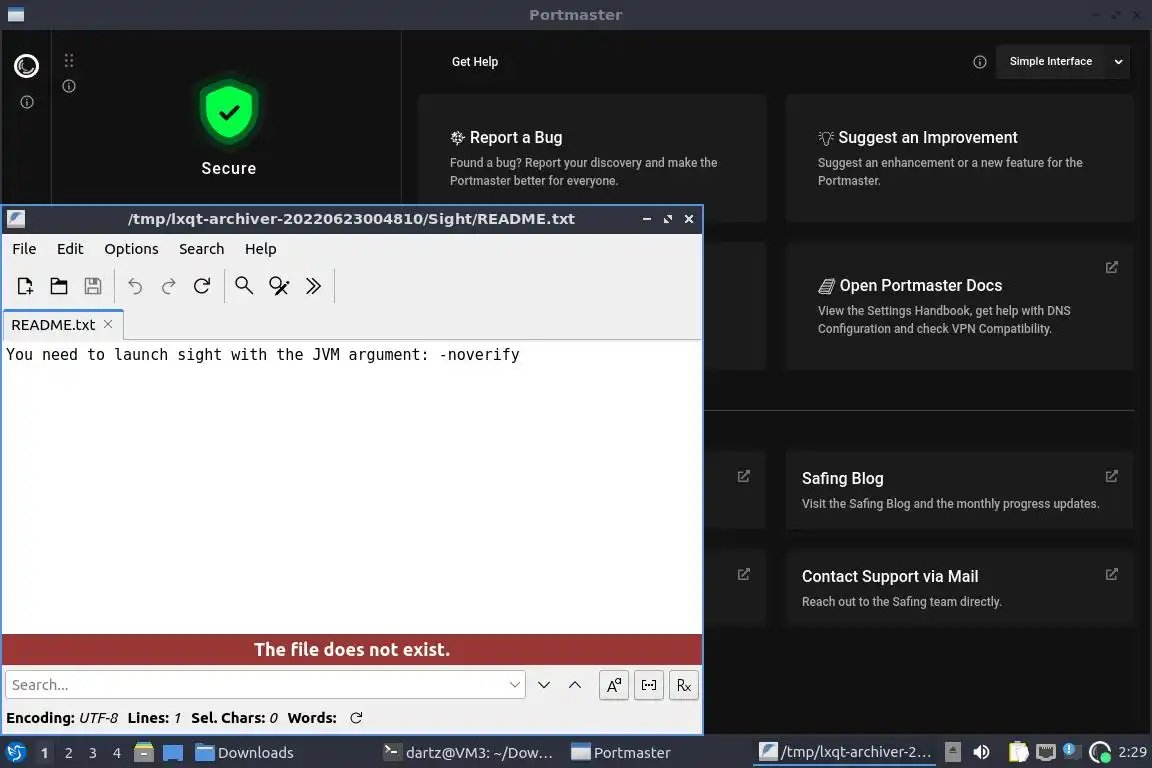Click the grid dots icon beside Secure panel

[69, 60]
